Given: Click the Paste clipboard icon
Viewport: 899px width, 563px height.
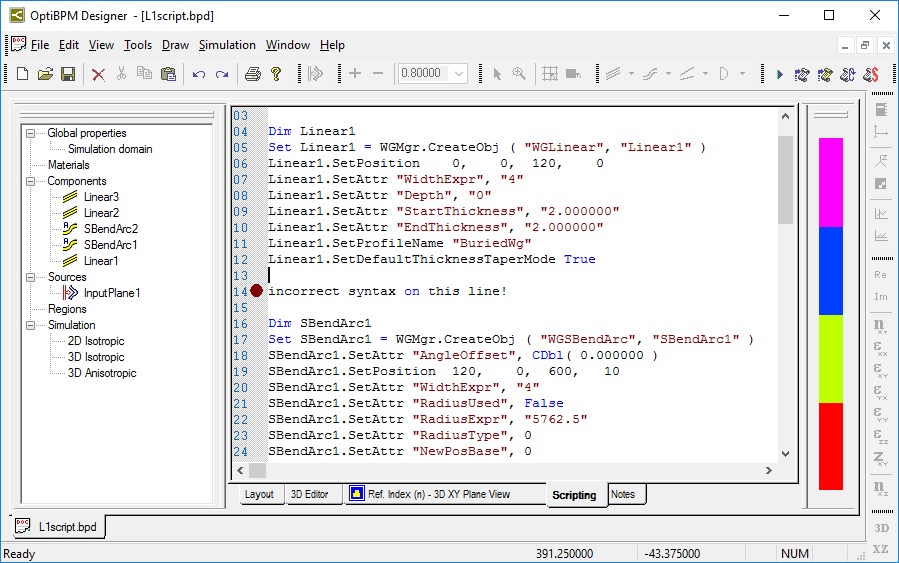Looking at the screenshot, I should [x=168, y=74].
